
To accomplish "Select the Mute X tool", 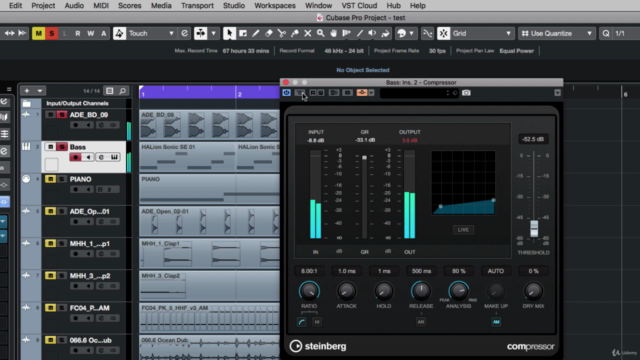I will pos(308,33).
